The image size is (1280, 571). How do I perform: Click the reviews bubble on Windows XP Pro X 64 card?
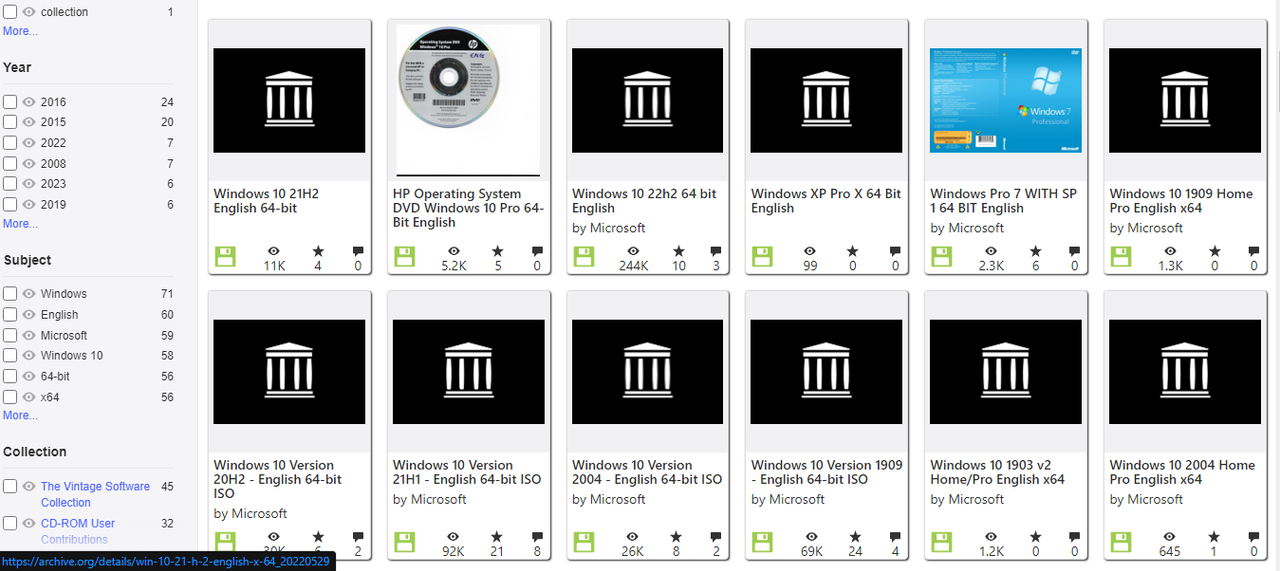point(894,252)
